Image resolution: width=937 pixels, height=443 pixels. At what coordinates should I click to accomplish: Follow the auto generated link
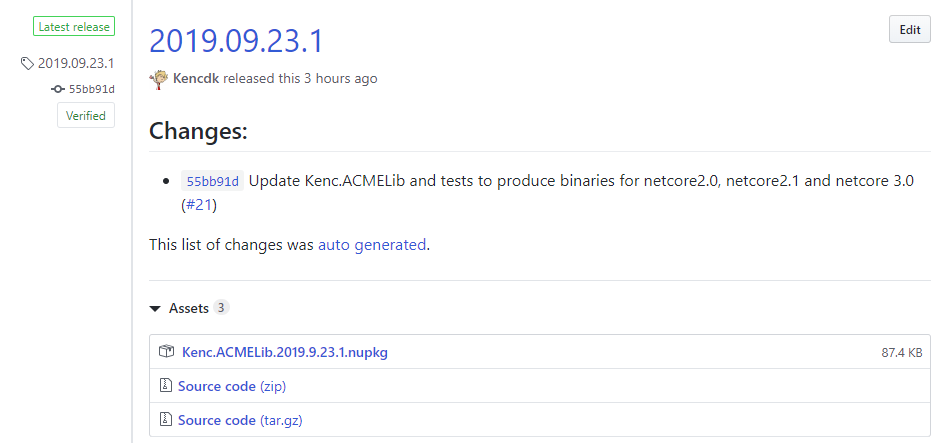[372, 245]
